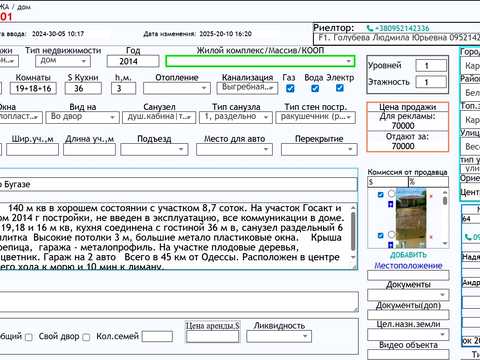Select the first photo's radio button
The width and height of the screenshot is (480, 360).
pos(391,194)
